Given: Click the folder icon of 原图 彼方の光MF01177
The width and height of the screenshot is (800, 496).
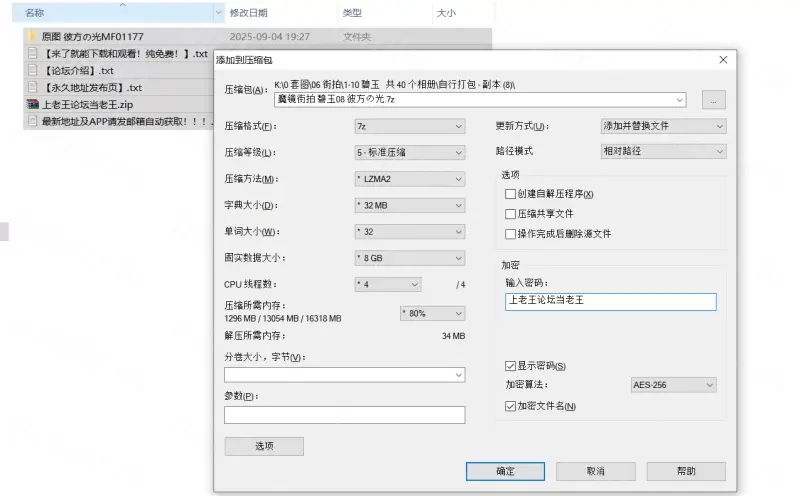Looking at the screenshot, I should (x=32, y=36).
